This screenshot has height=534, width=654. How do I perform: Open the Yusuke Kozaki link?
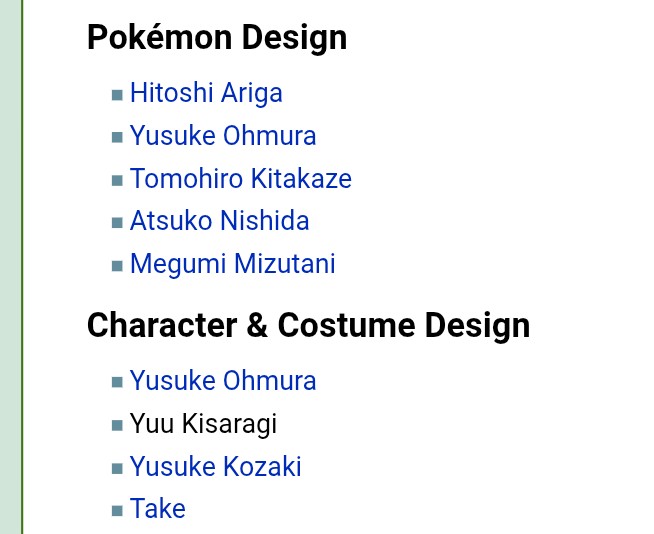pos(215,467)
